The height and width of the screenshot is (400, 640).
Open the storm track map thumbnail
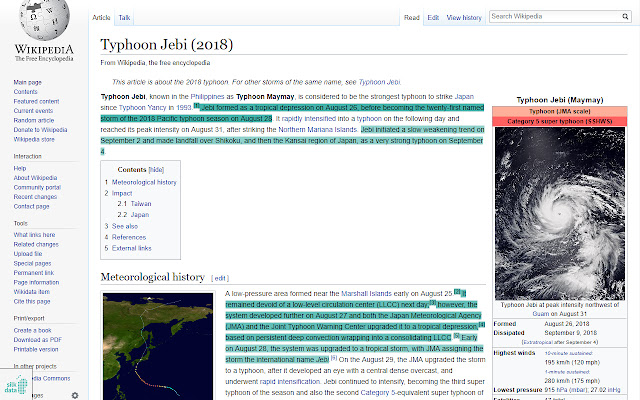click(x=158, y=346)
